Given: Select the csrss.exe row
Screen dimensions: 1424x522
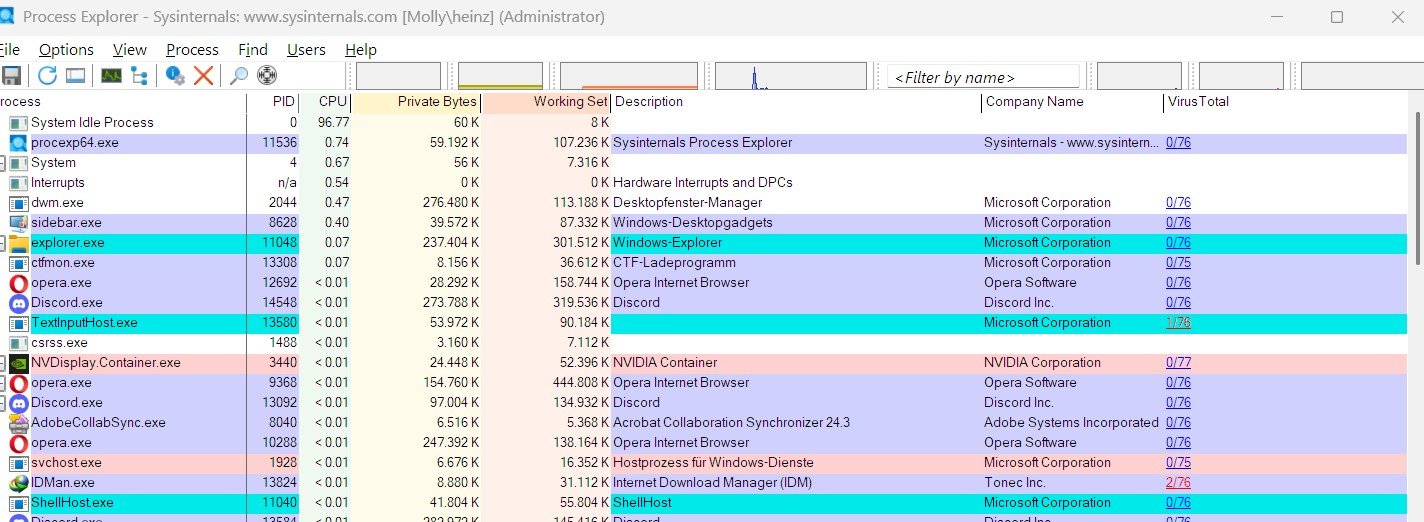Looking at the screenshot, I should [703, 343].
